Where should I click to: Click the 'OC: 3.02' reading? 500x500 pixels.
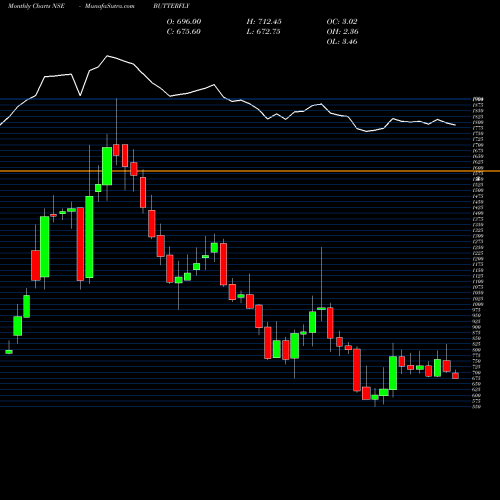[x=342, y=22]
